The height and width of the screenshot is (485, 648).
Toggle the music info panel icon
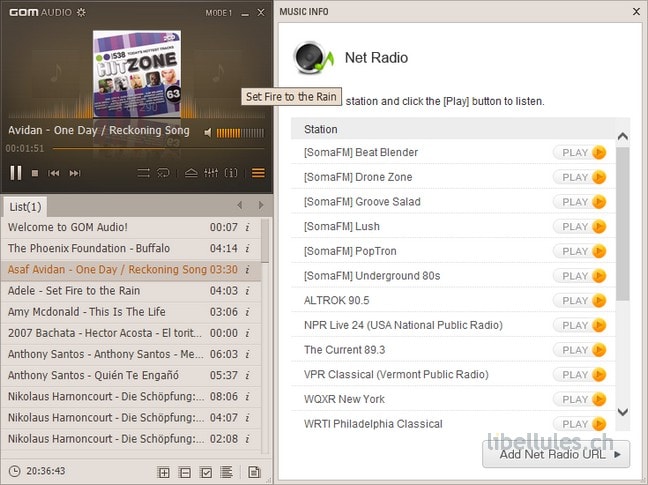231,173
